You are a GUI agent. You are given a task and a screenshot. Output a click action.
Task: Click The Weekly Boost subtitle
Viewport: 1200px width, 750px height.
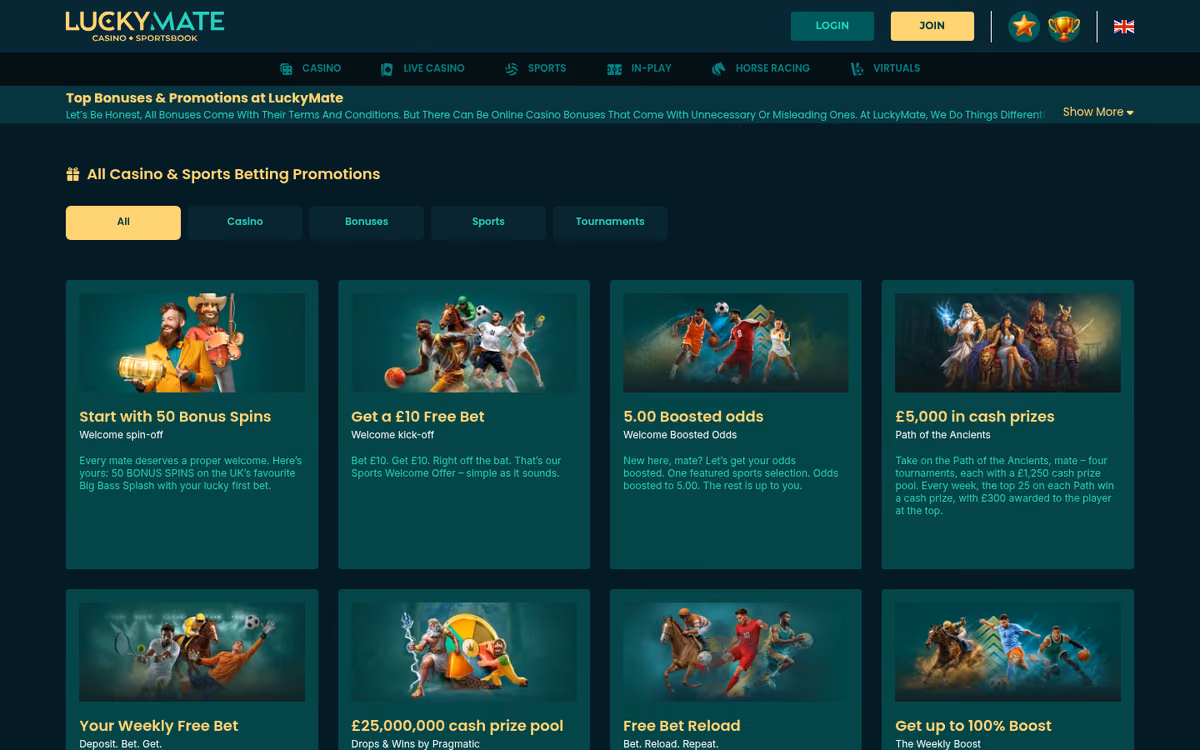pos(938,744)
